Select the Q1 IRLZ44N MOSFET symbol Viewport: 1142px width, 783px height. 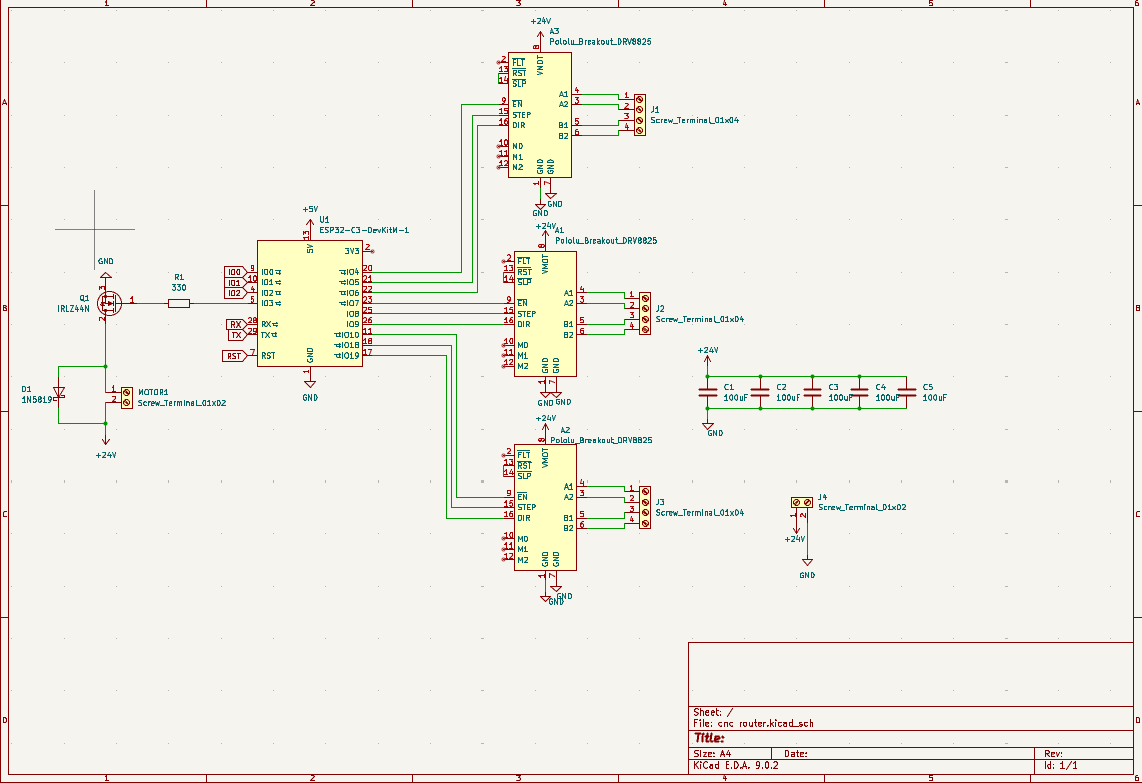pos(106,302)
